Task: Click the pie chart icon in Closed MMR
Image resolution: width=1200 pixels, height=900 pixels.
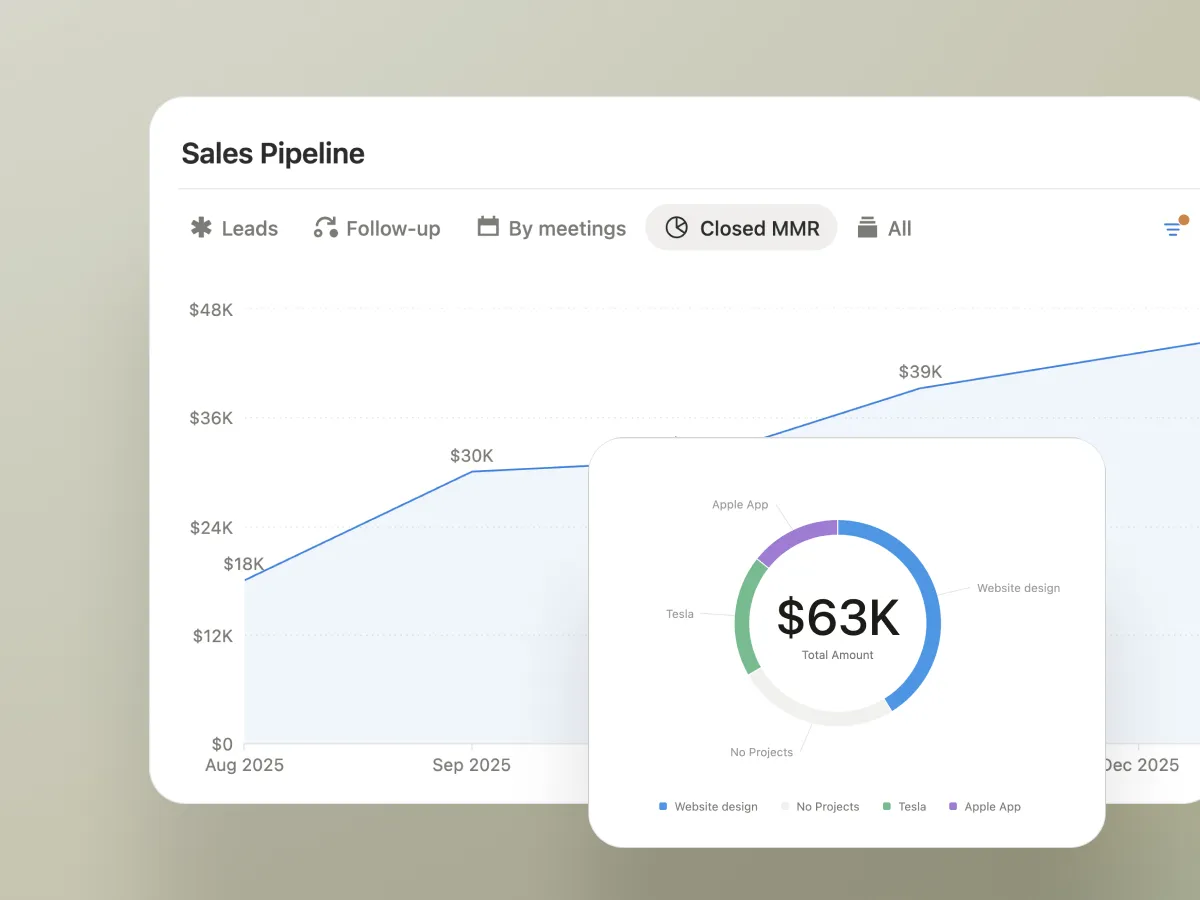Action: [677, 228]
